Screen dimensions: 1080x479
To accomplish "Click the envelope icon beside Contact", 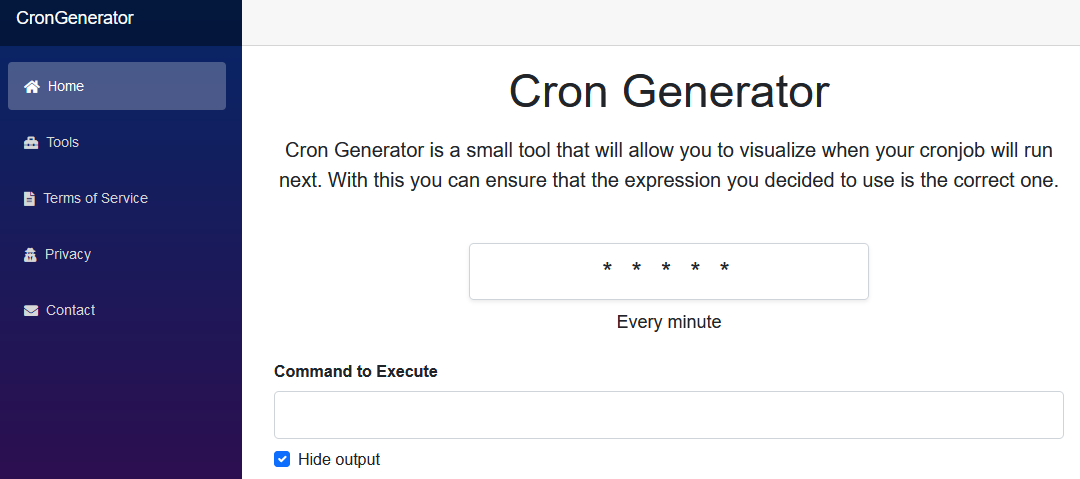I will tap(31, 311).
